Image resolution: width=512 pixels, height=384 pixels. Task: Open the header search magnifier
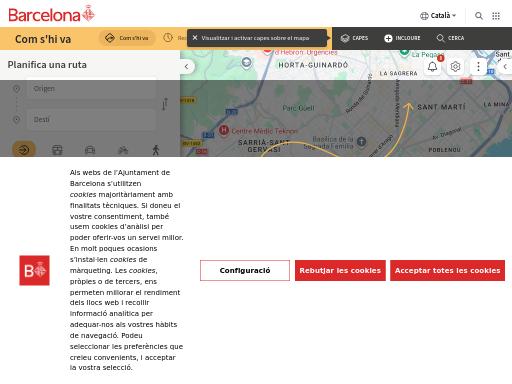tap(479, 16)
